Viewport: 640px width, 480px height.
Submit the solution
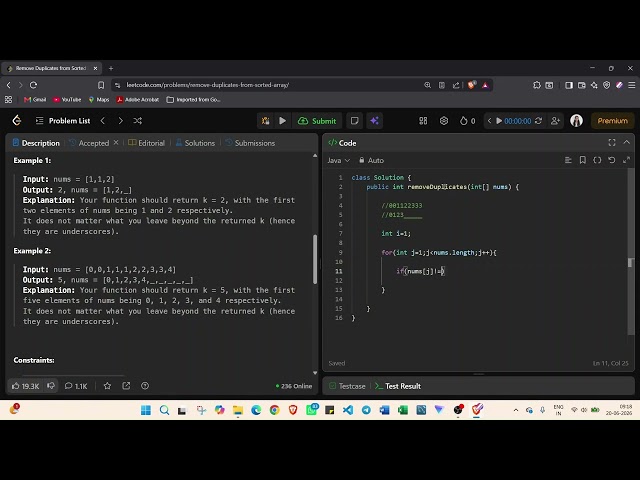(317, 121)
